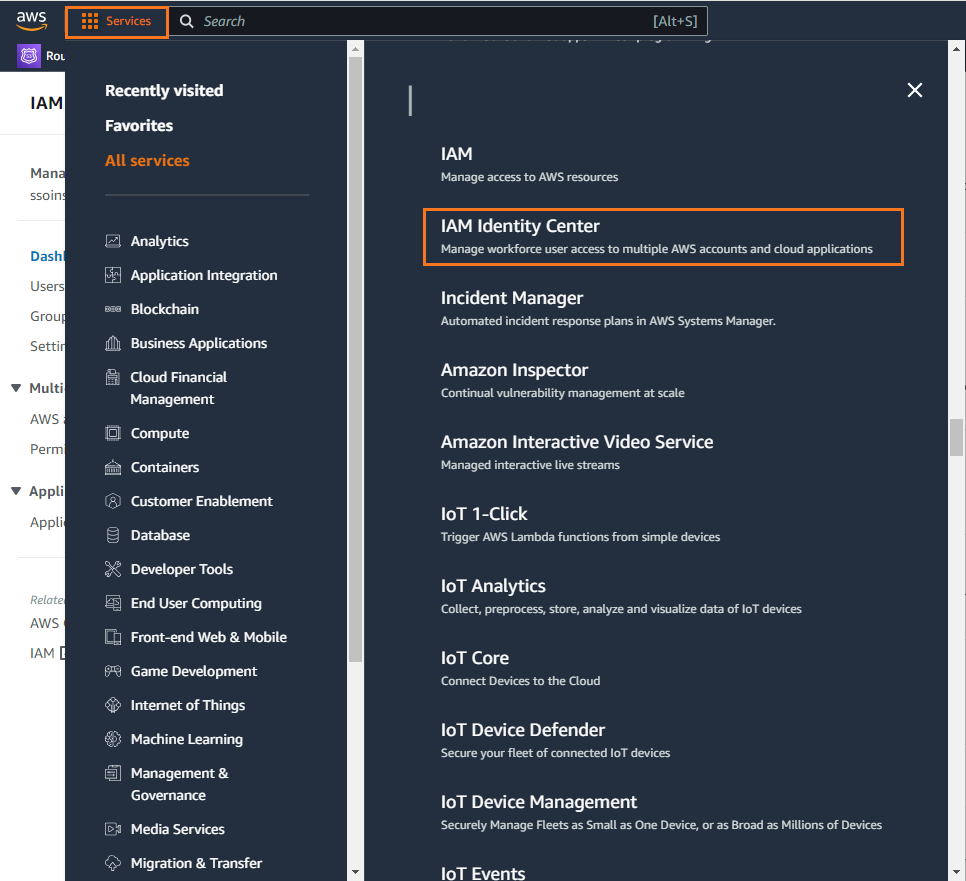This screenshot has height=881, width=966.
Task: Click the Compute category icon
Action: pos(113,433)
